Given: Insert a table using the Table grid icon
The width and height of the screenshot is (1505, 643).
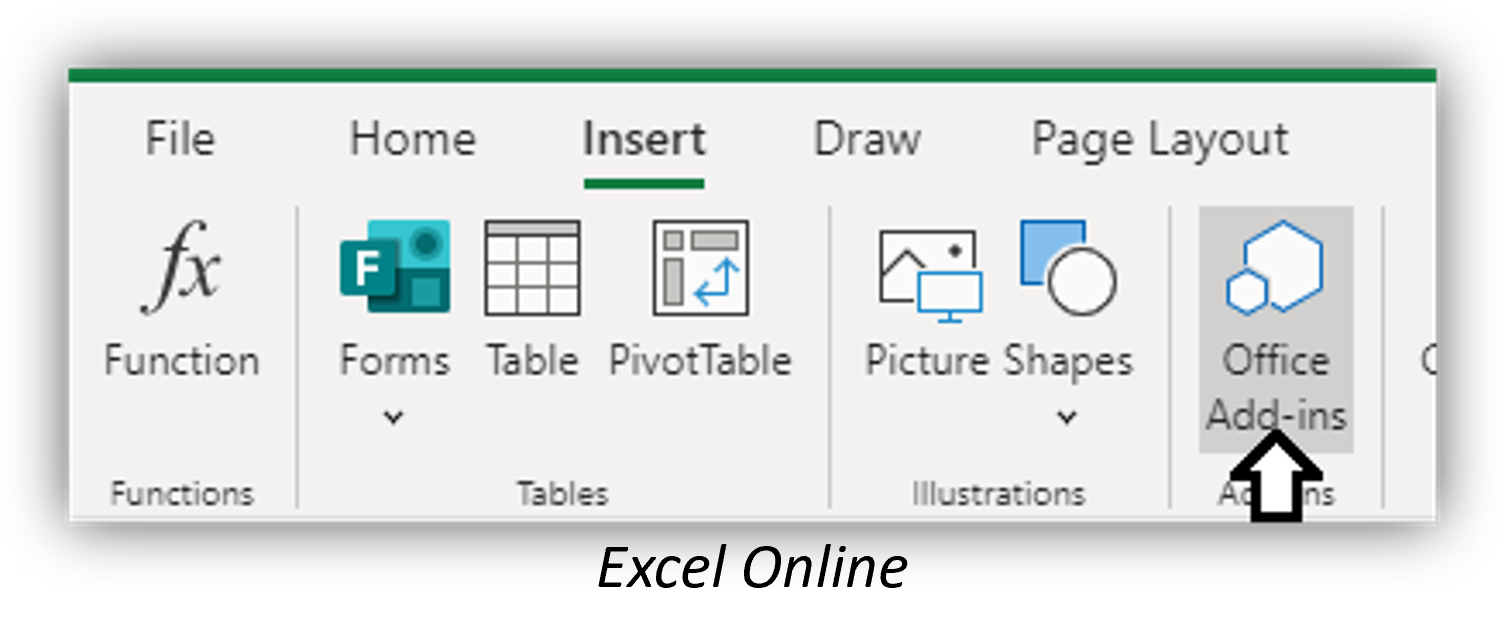Looking at the screenshot, I should coord(532,268).
